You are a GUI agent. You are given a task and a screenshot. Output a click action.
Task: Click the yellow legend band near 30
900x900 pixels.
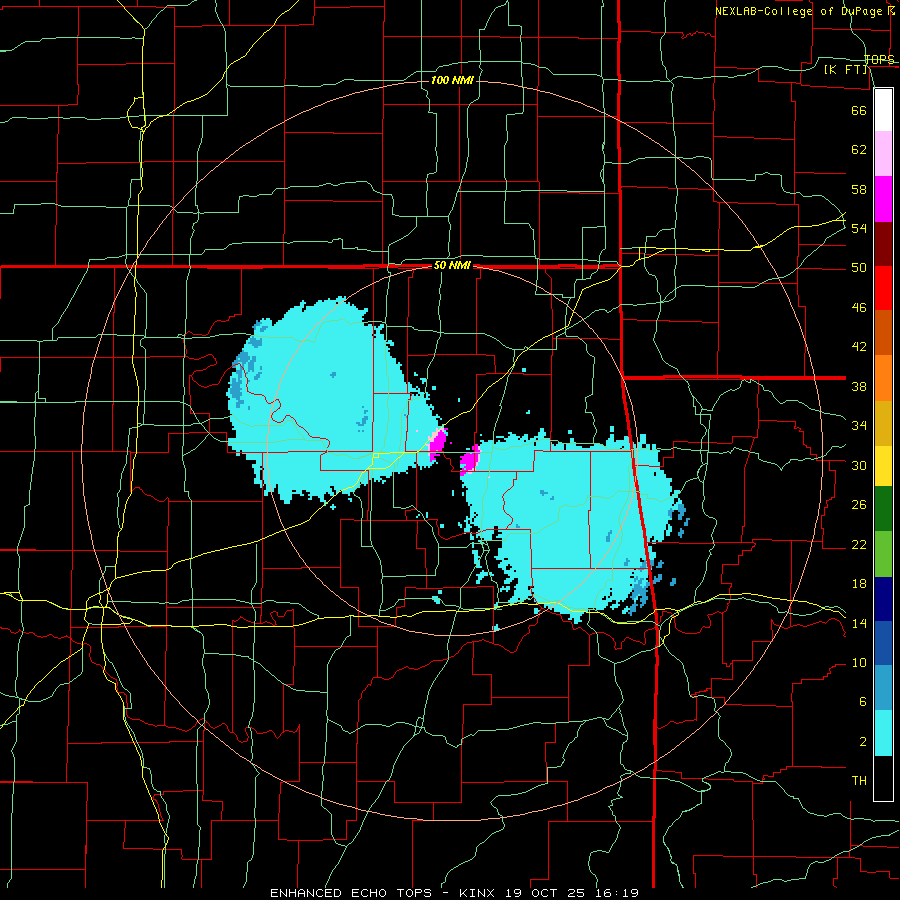click(883, 466)
